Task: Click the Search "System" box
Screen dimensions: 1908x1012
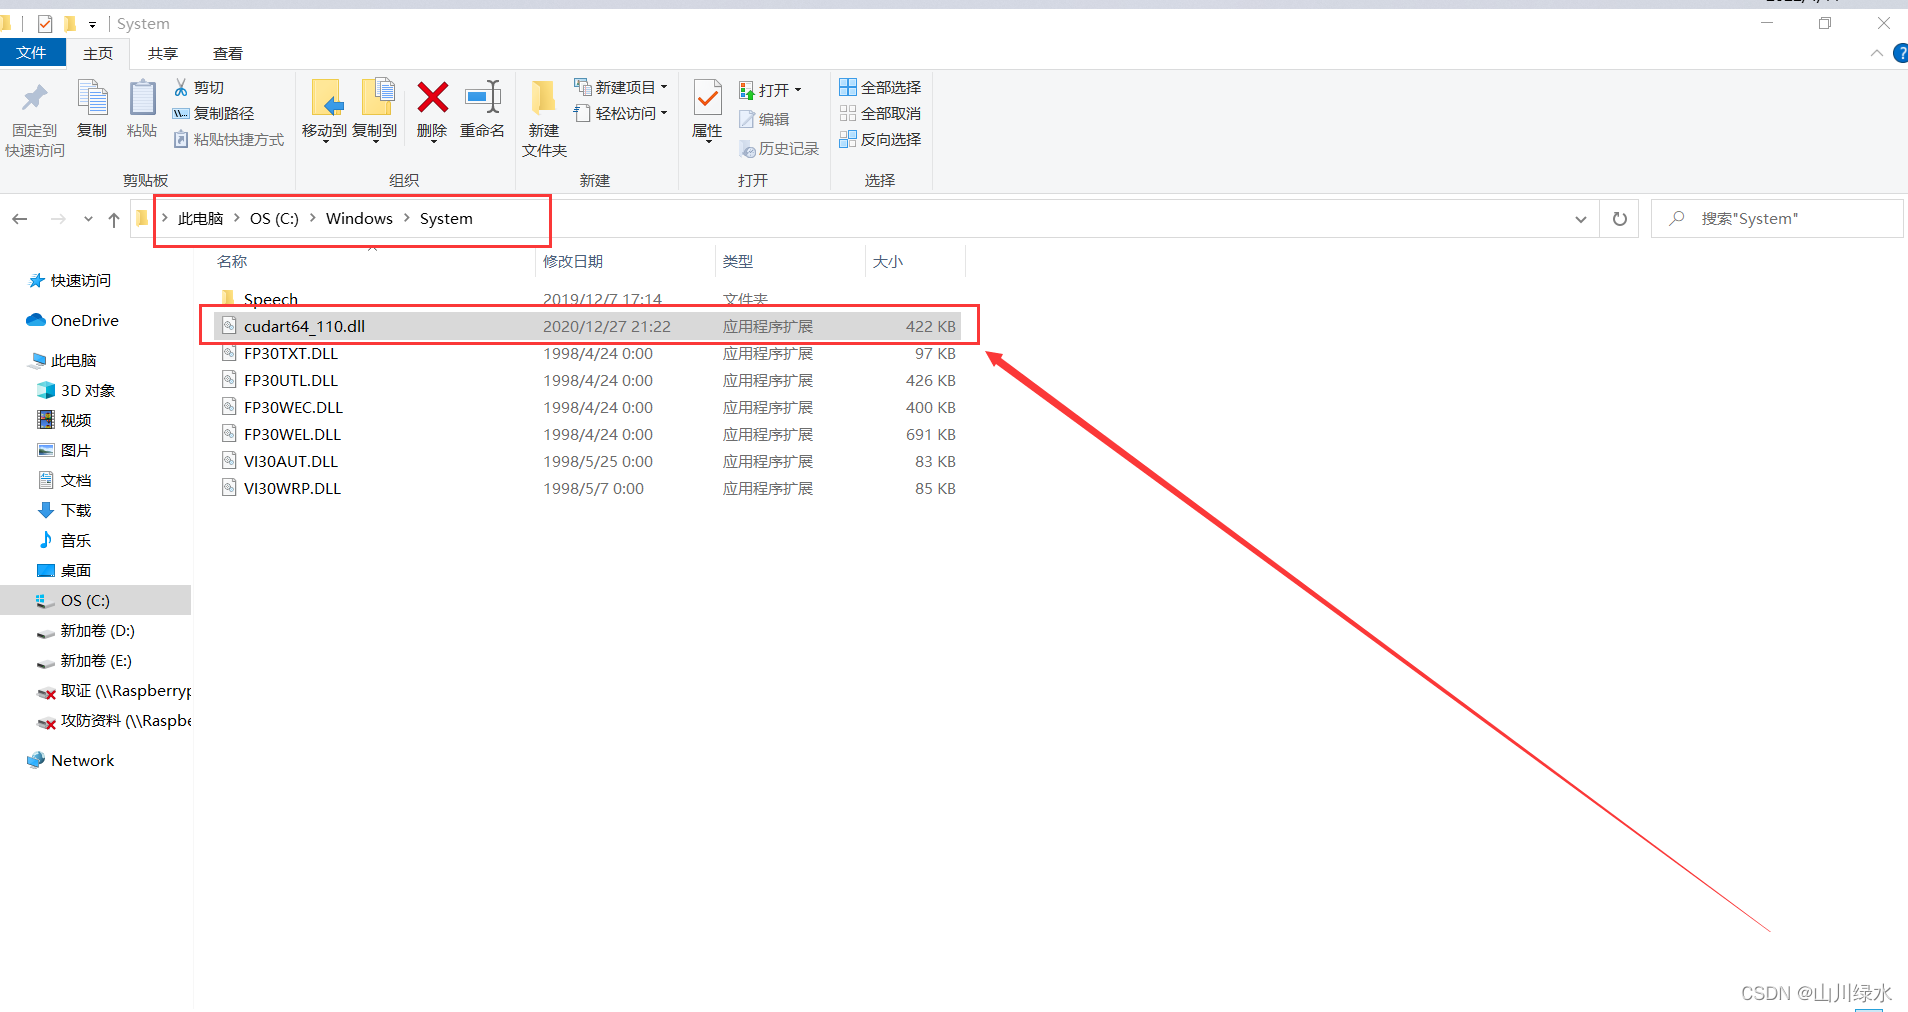Action: (x=1777, y=219)
